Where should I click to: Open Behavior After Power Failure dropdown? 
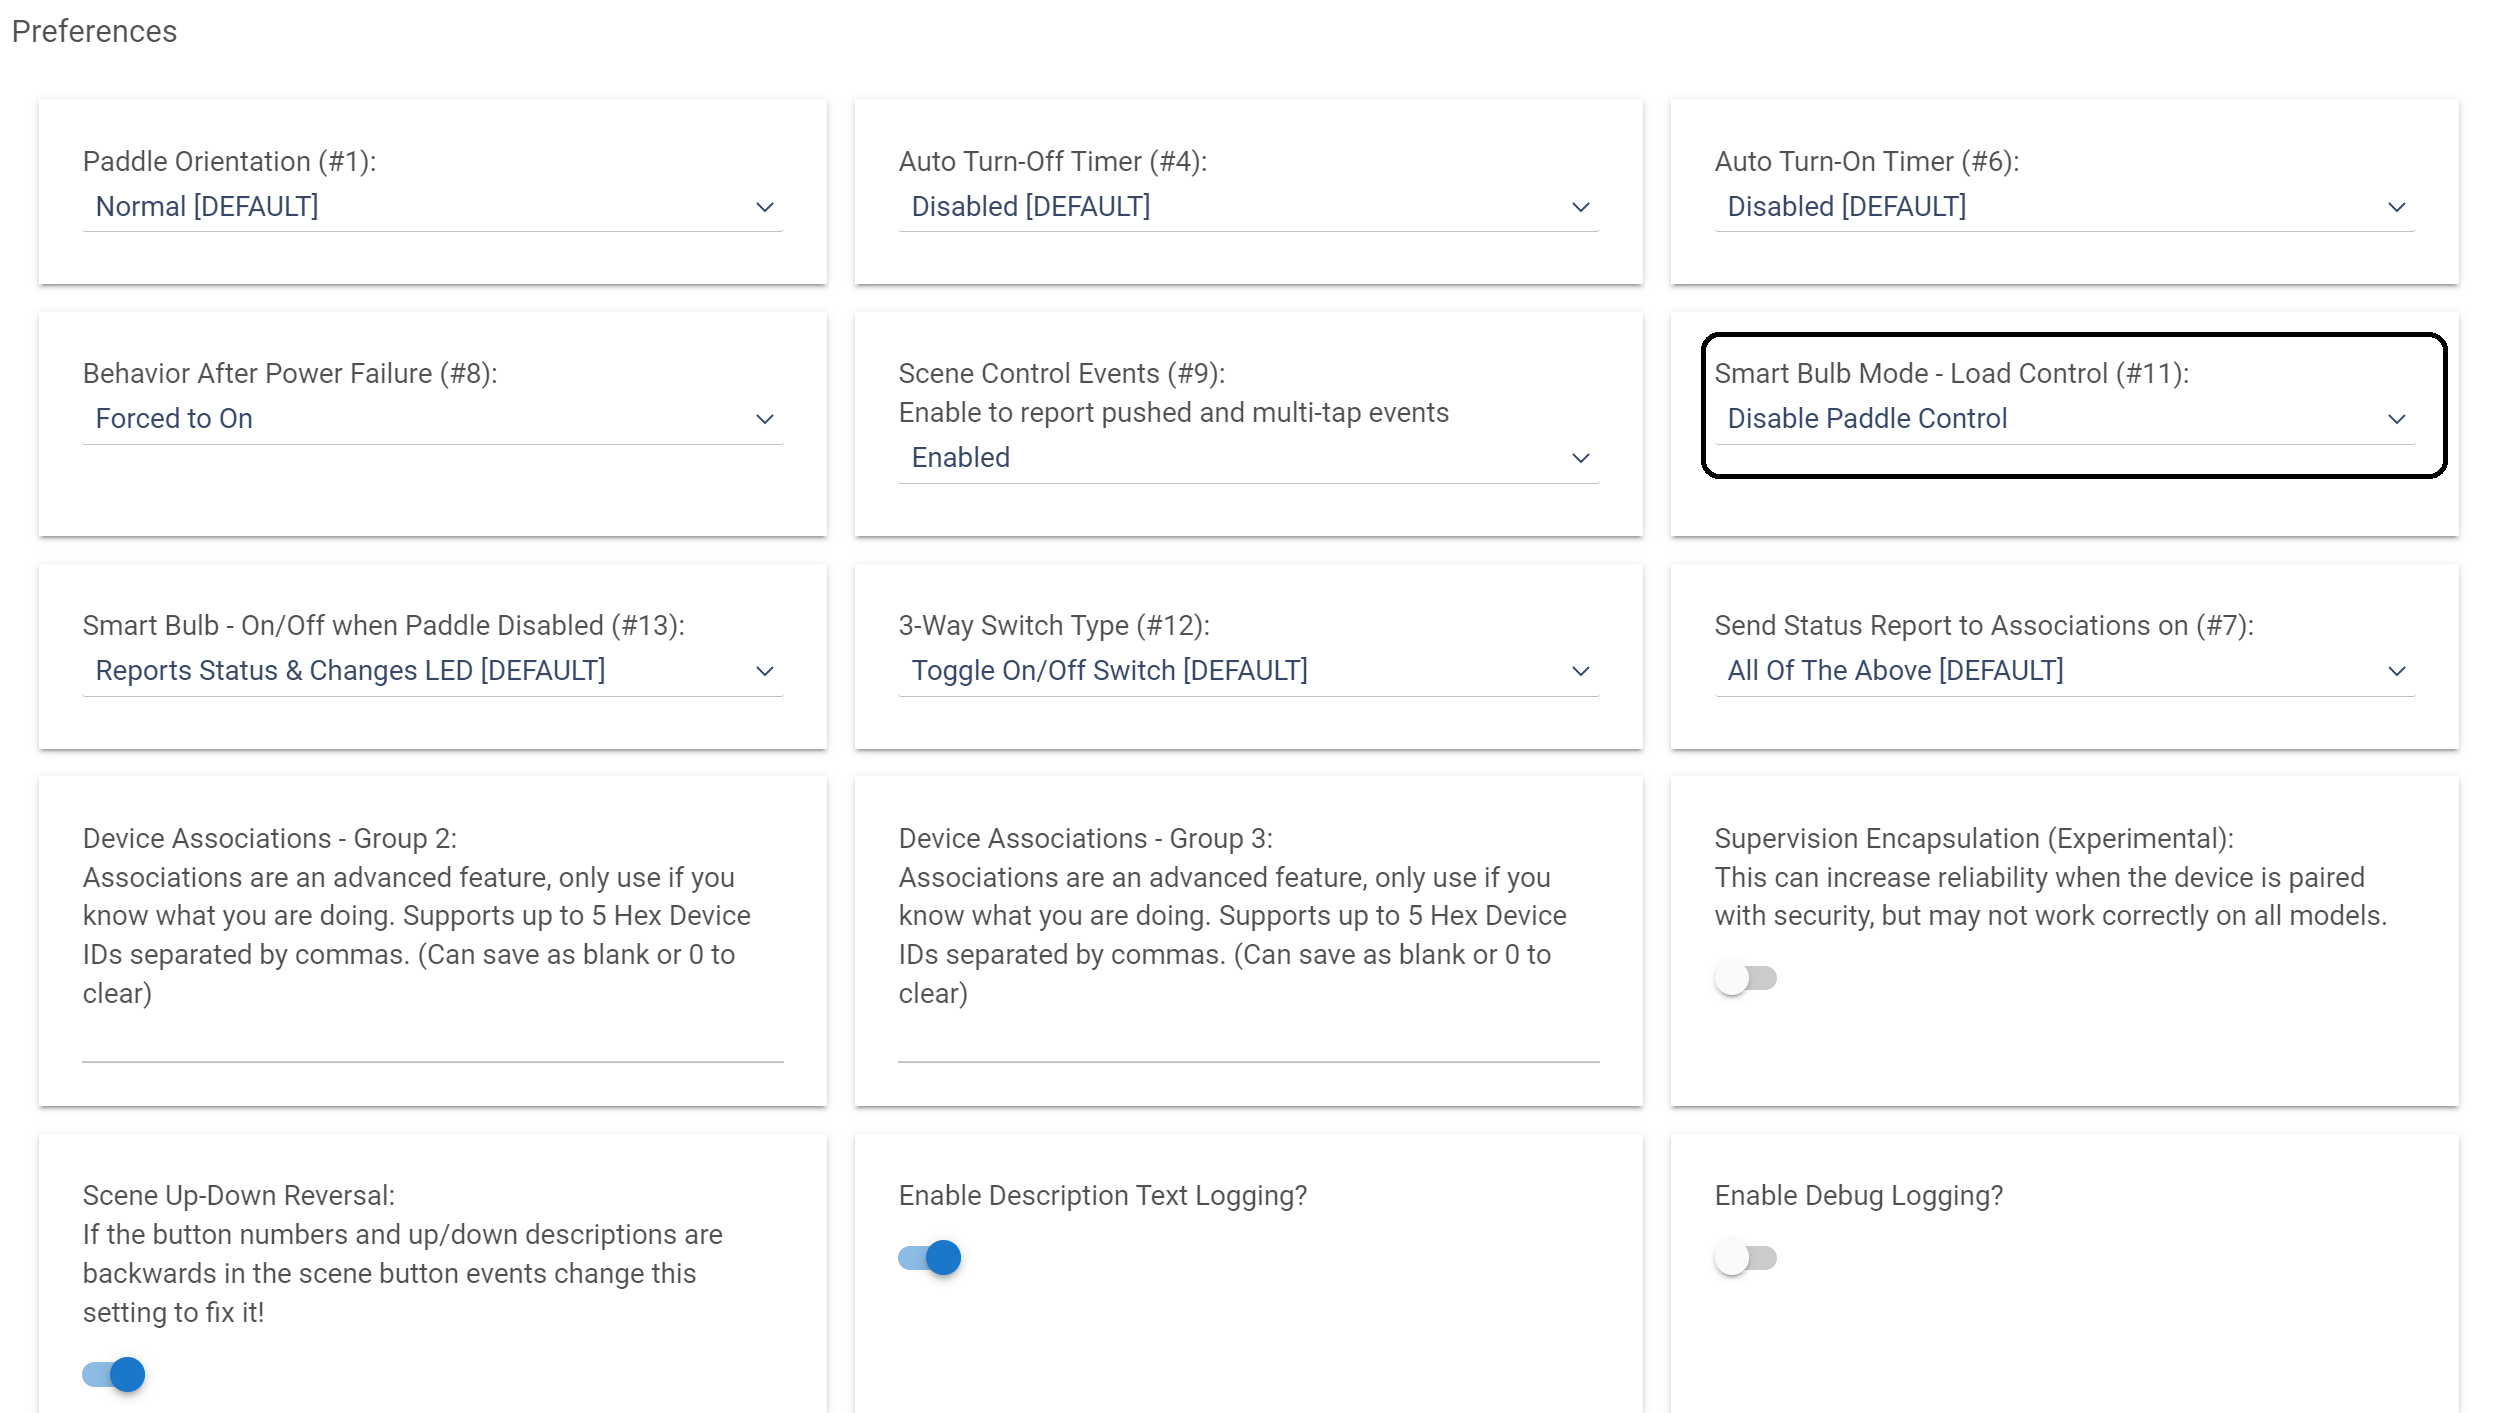[x=432, y=419]
